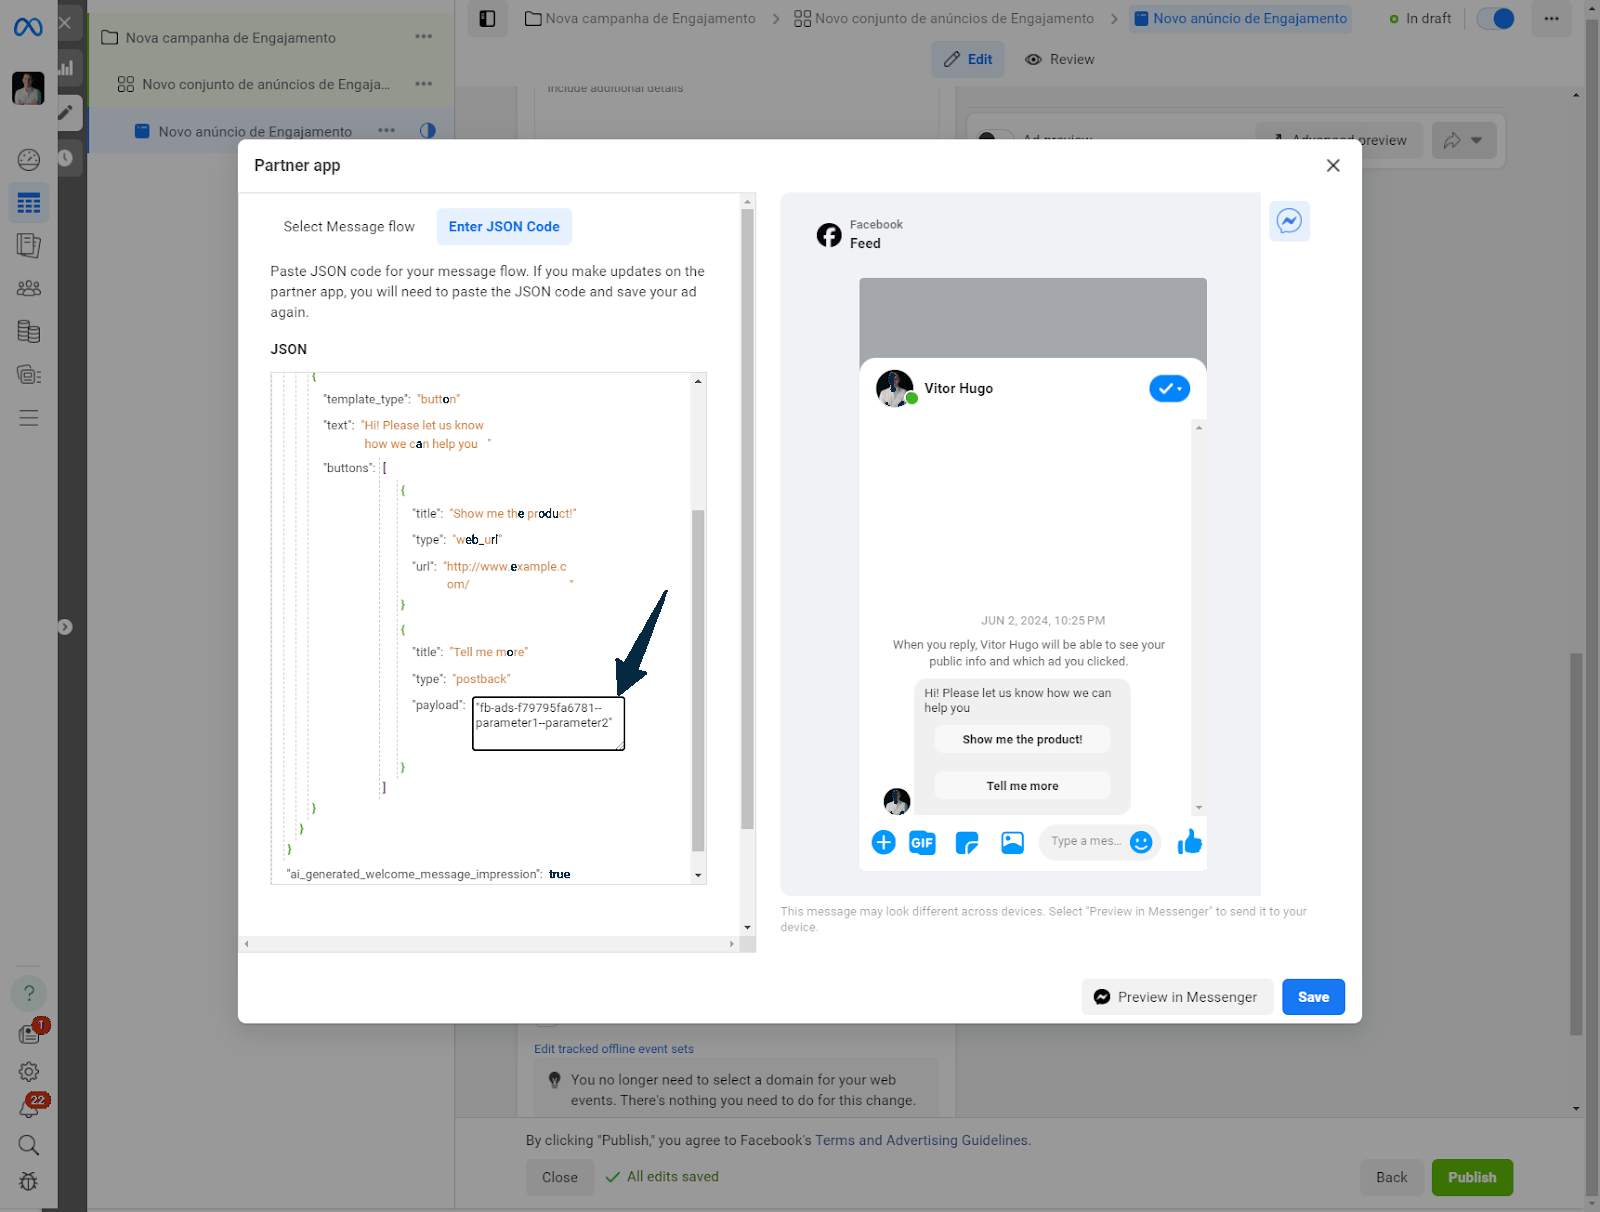Viewport: 1600px width, 1212px height.
Task: Open Edit tracked offline event sets link
Action: pyautogui.click(x=614, y=1049)
